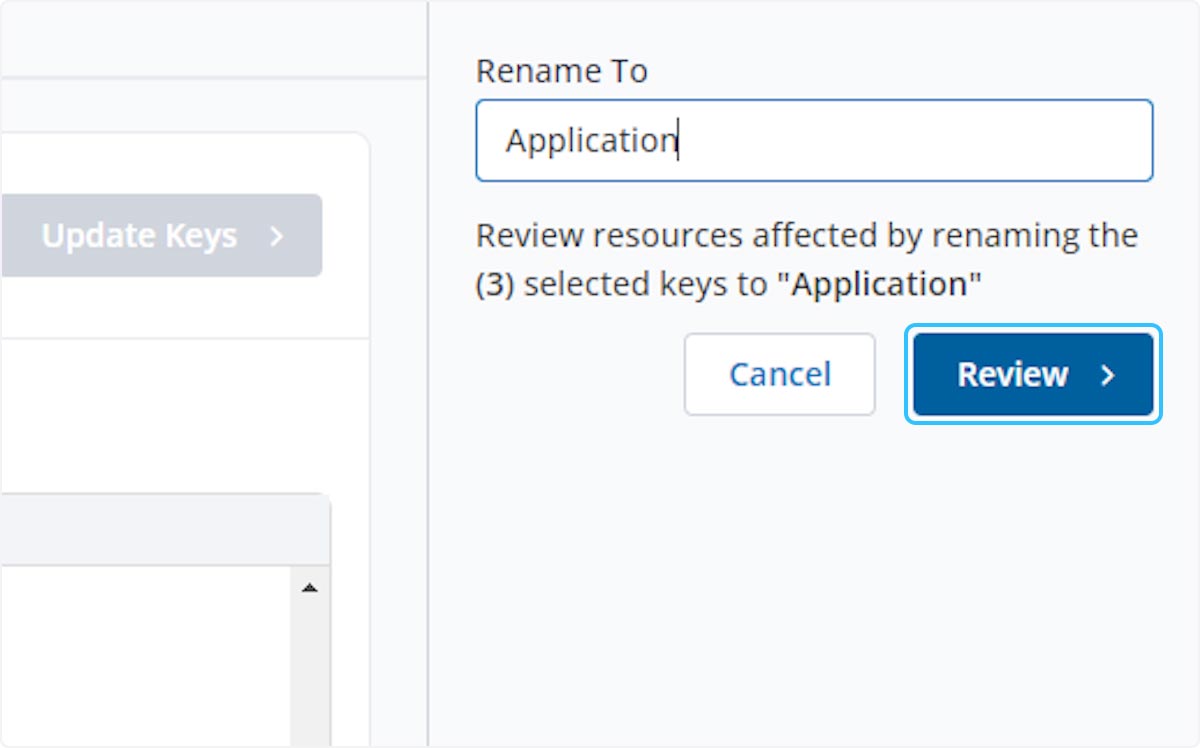Click the chevron arrow on Review button
Image resolution: width=1200 pixels, height=748 pixels.
tap(1107, 375)
